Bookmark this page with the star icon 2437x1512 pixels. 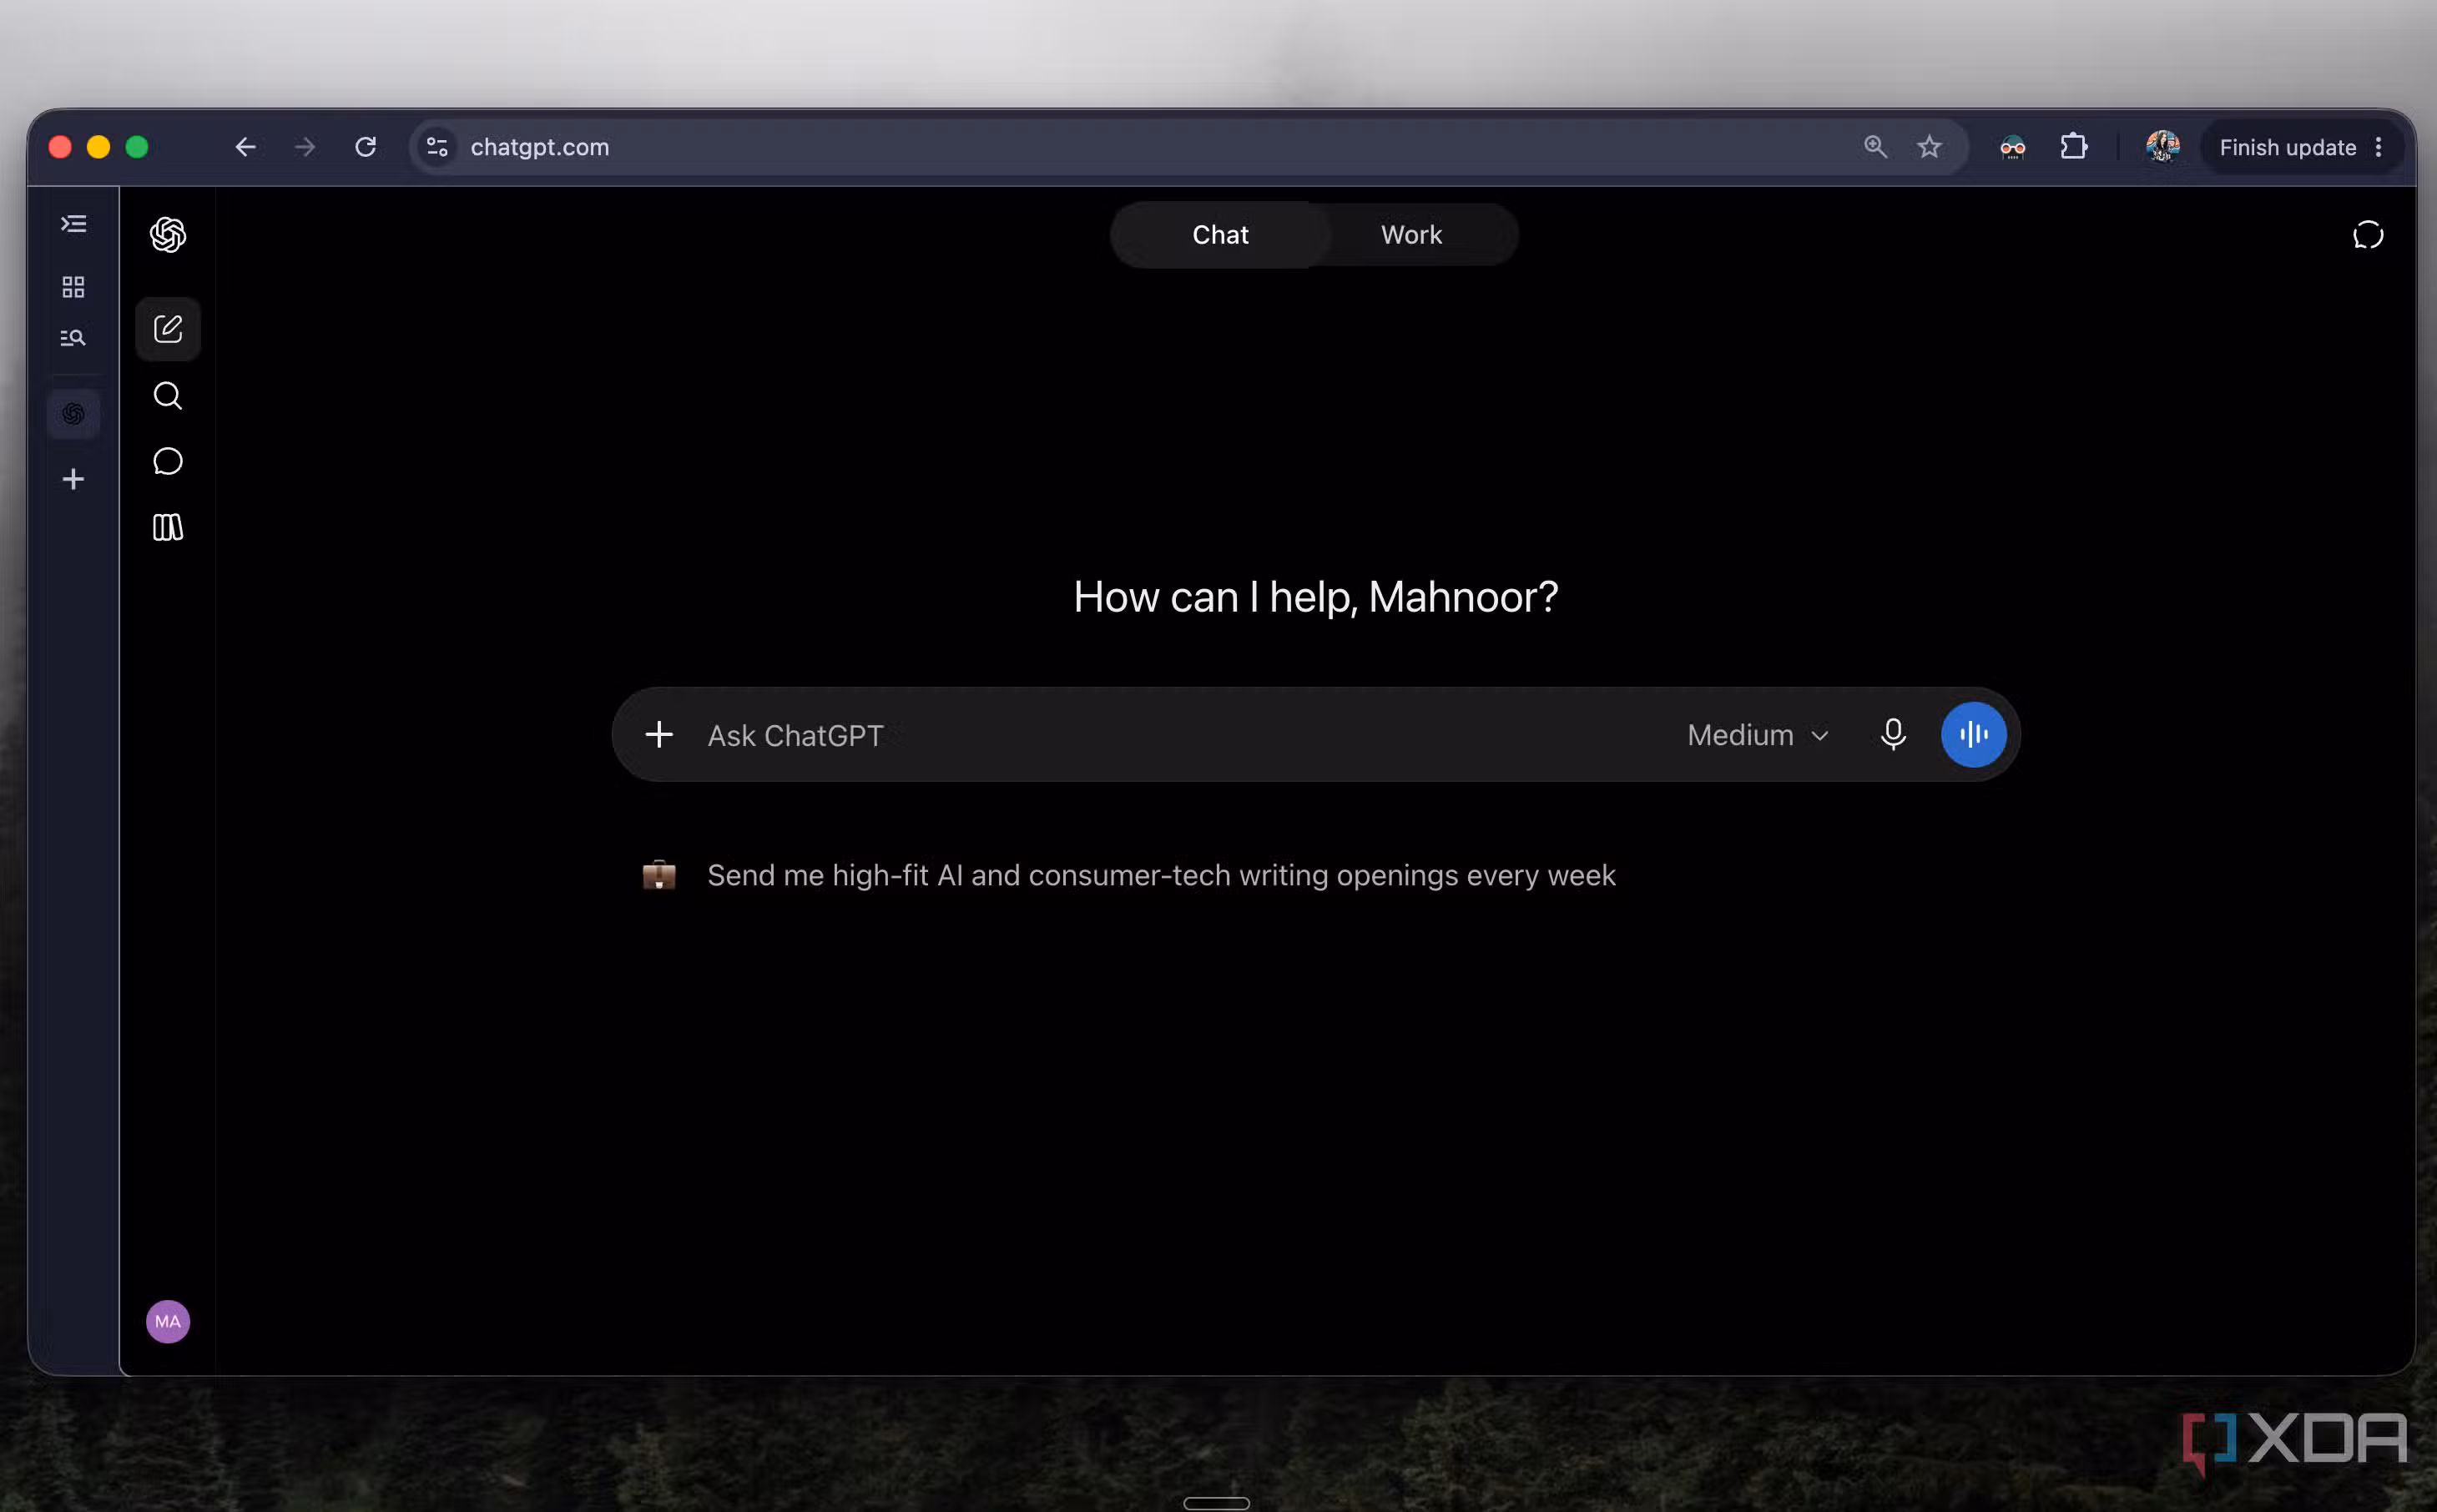[x=1929, y=147]
